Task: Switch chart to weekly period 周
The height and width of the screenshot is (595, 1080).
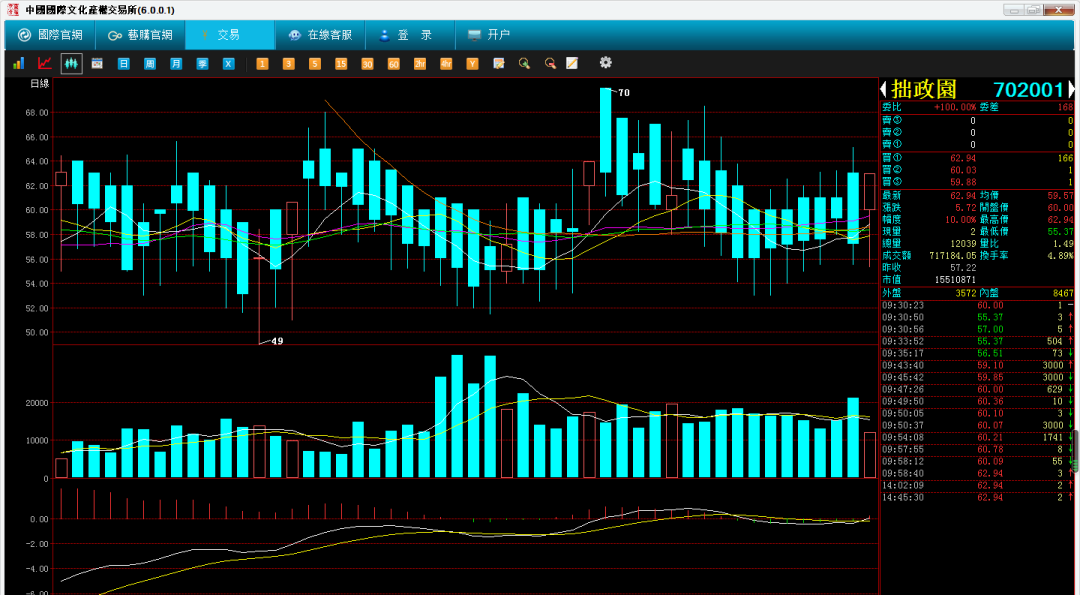Action: [x=149, y=63]
